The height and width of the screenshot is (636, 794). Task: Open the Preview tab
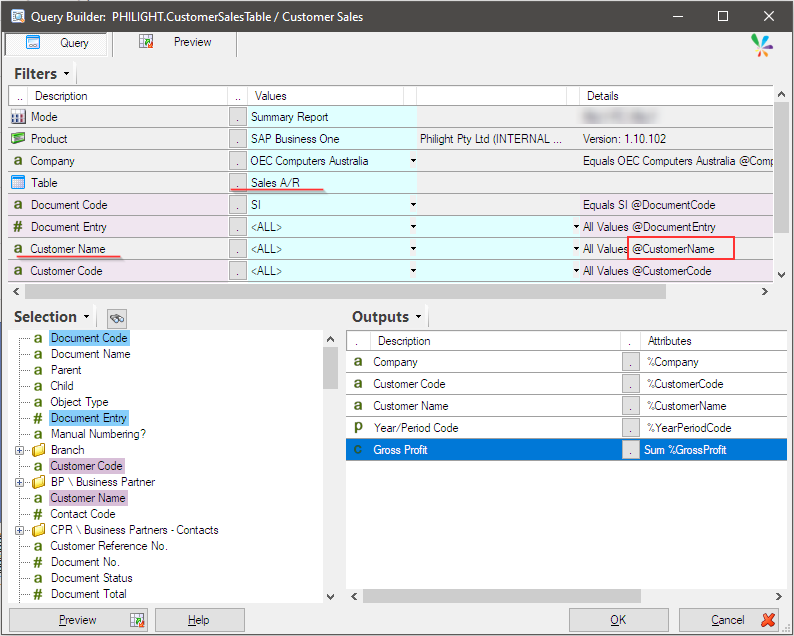[x=175, y=43]
